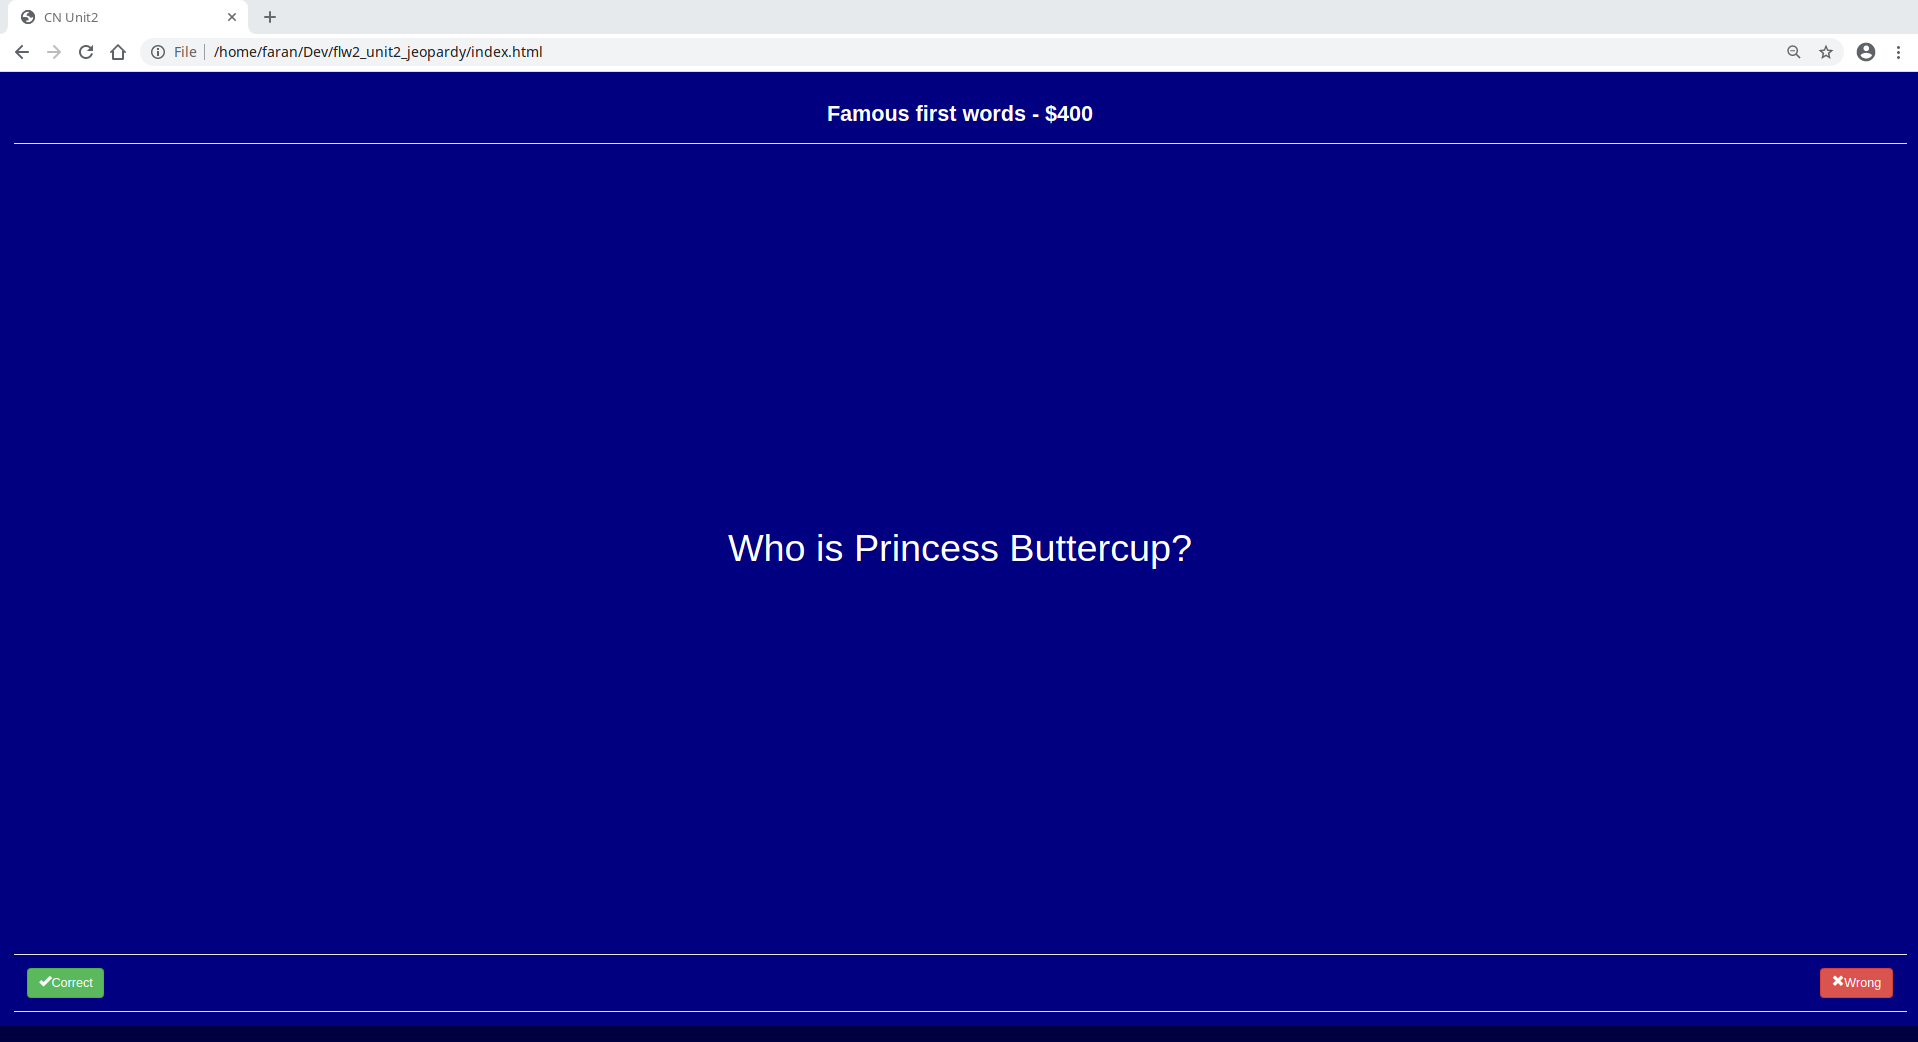1918x1042 pixels.
Task: Click 'Famous first words - $400' heading
Action: pyautogui.click(x=960, y=114)
